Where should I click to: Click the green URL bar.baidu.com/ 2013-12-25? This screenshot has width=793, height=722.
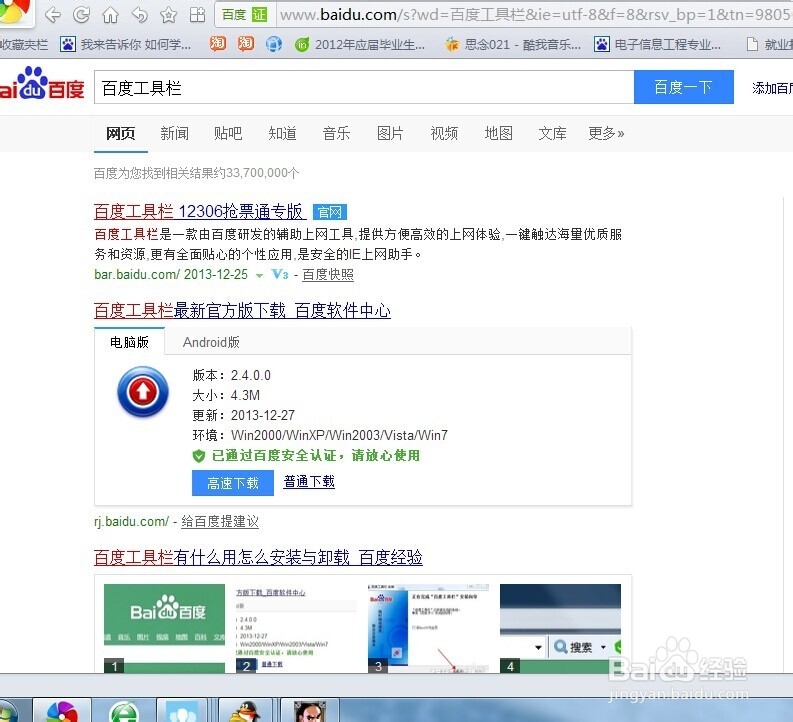pos(171,275)
